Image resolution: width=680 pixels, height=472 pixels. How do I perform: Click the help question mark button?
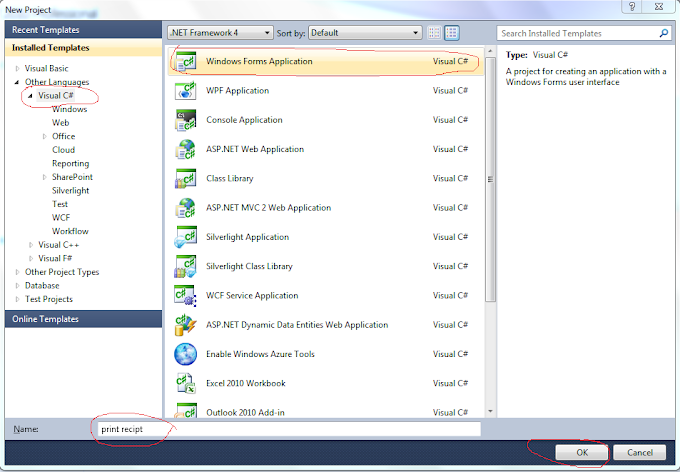point(632,6)
